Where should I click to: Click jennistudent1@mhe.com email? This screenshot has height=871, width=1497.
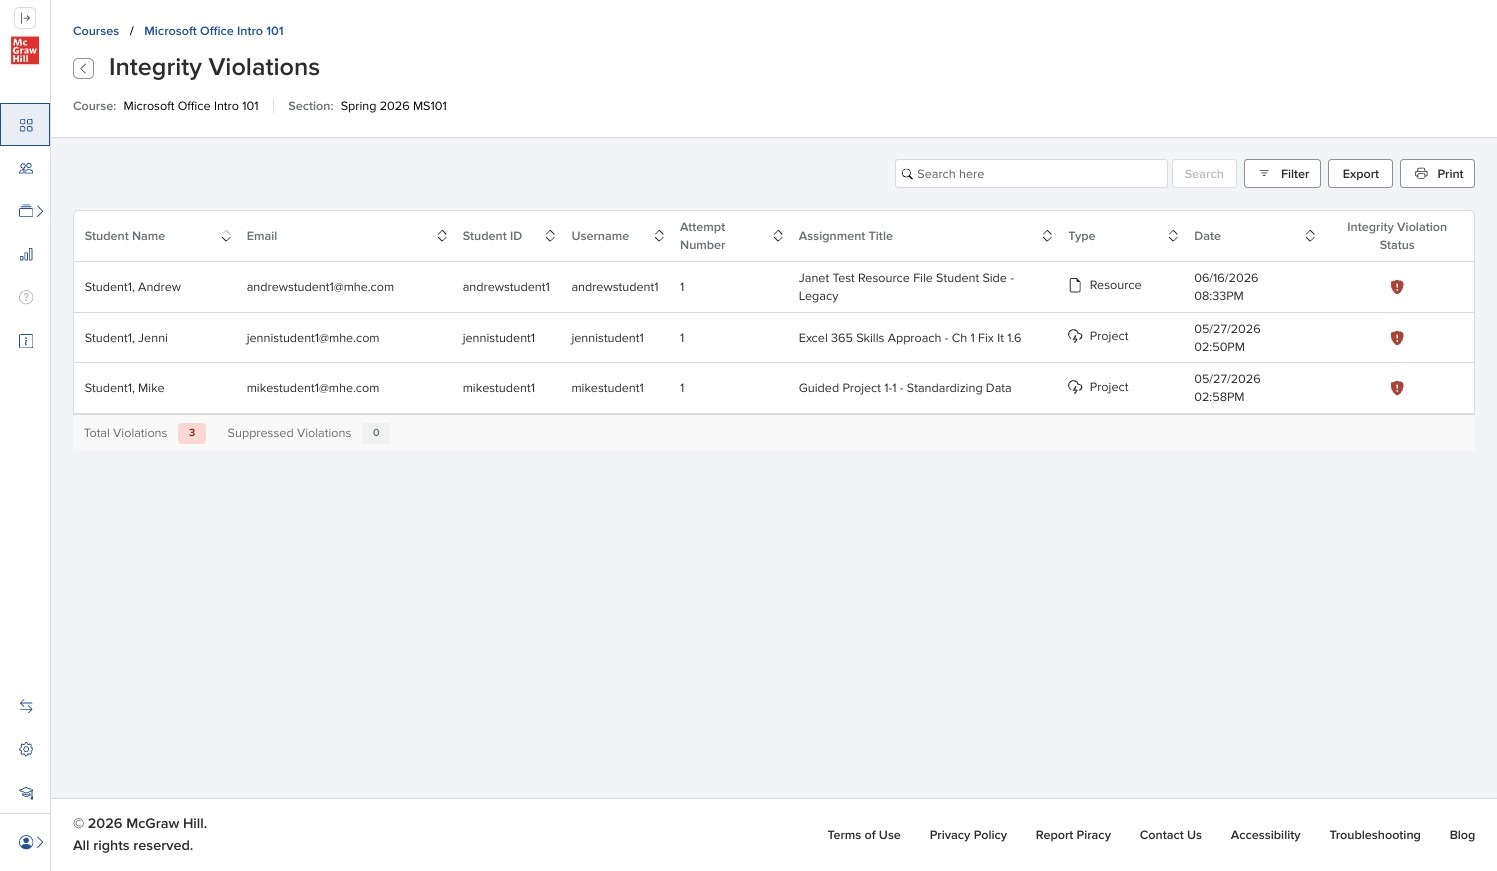pyautogui.click(x=313, y=338)
